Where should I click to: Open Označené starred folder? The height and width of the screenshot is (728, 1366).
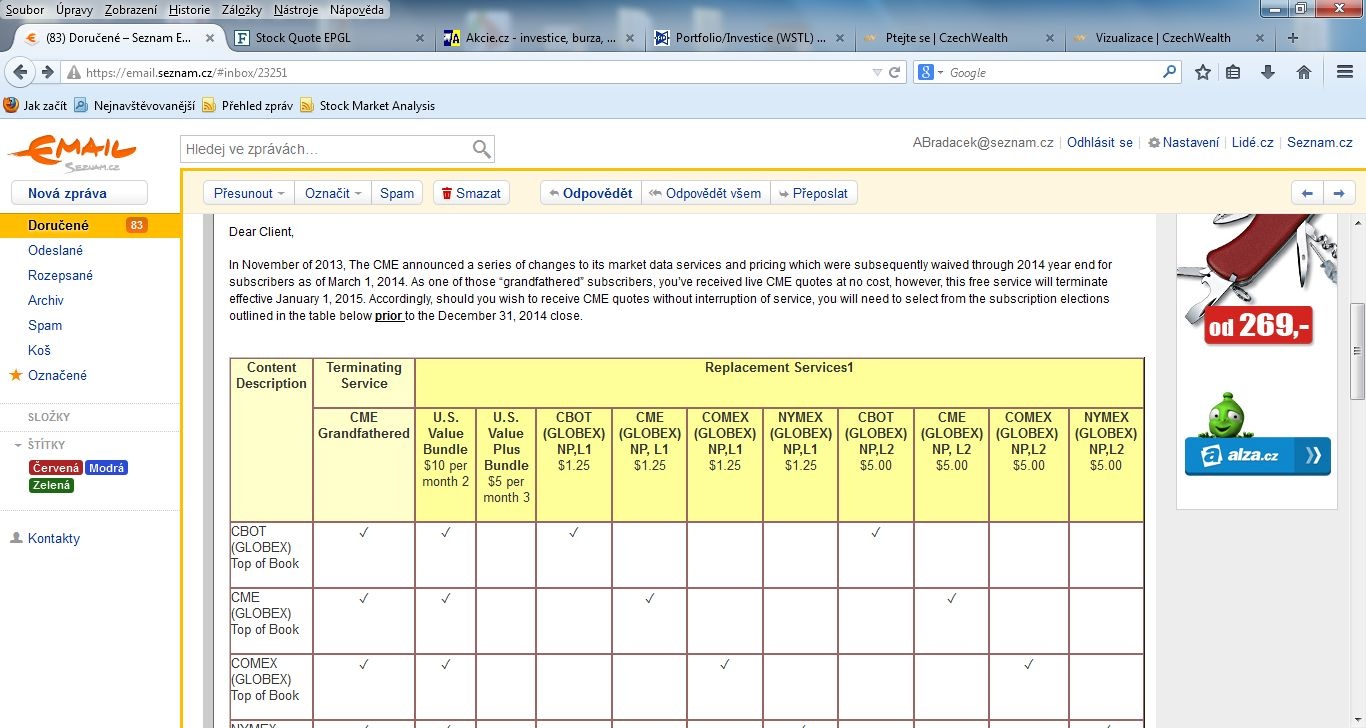point(57,375)
